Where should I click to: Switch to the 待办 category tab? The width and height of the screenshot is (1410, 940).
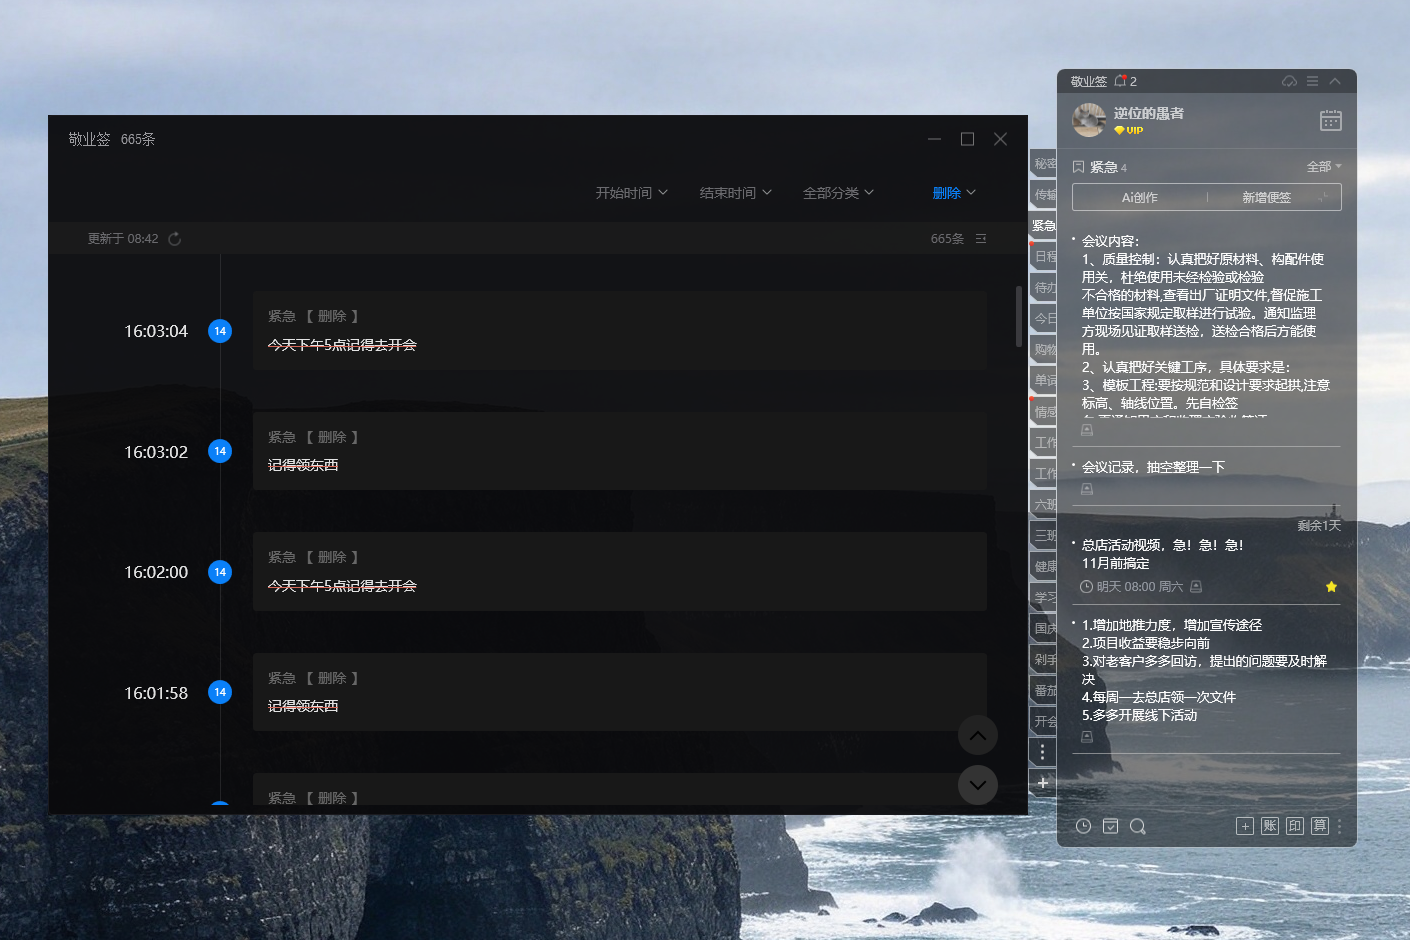(1044, 288)
